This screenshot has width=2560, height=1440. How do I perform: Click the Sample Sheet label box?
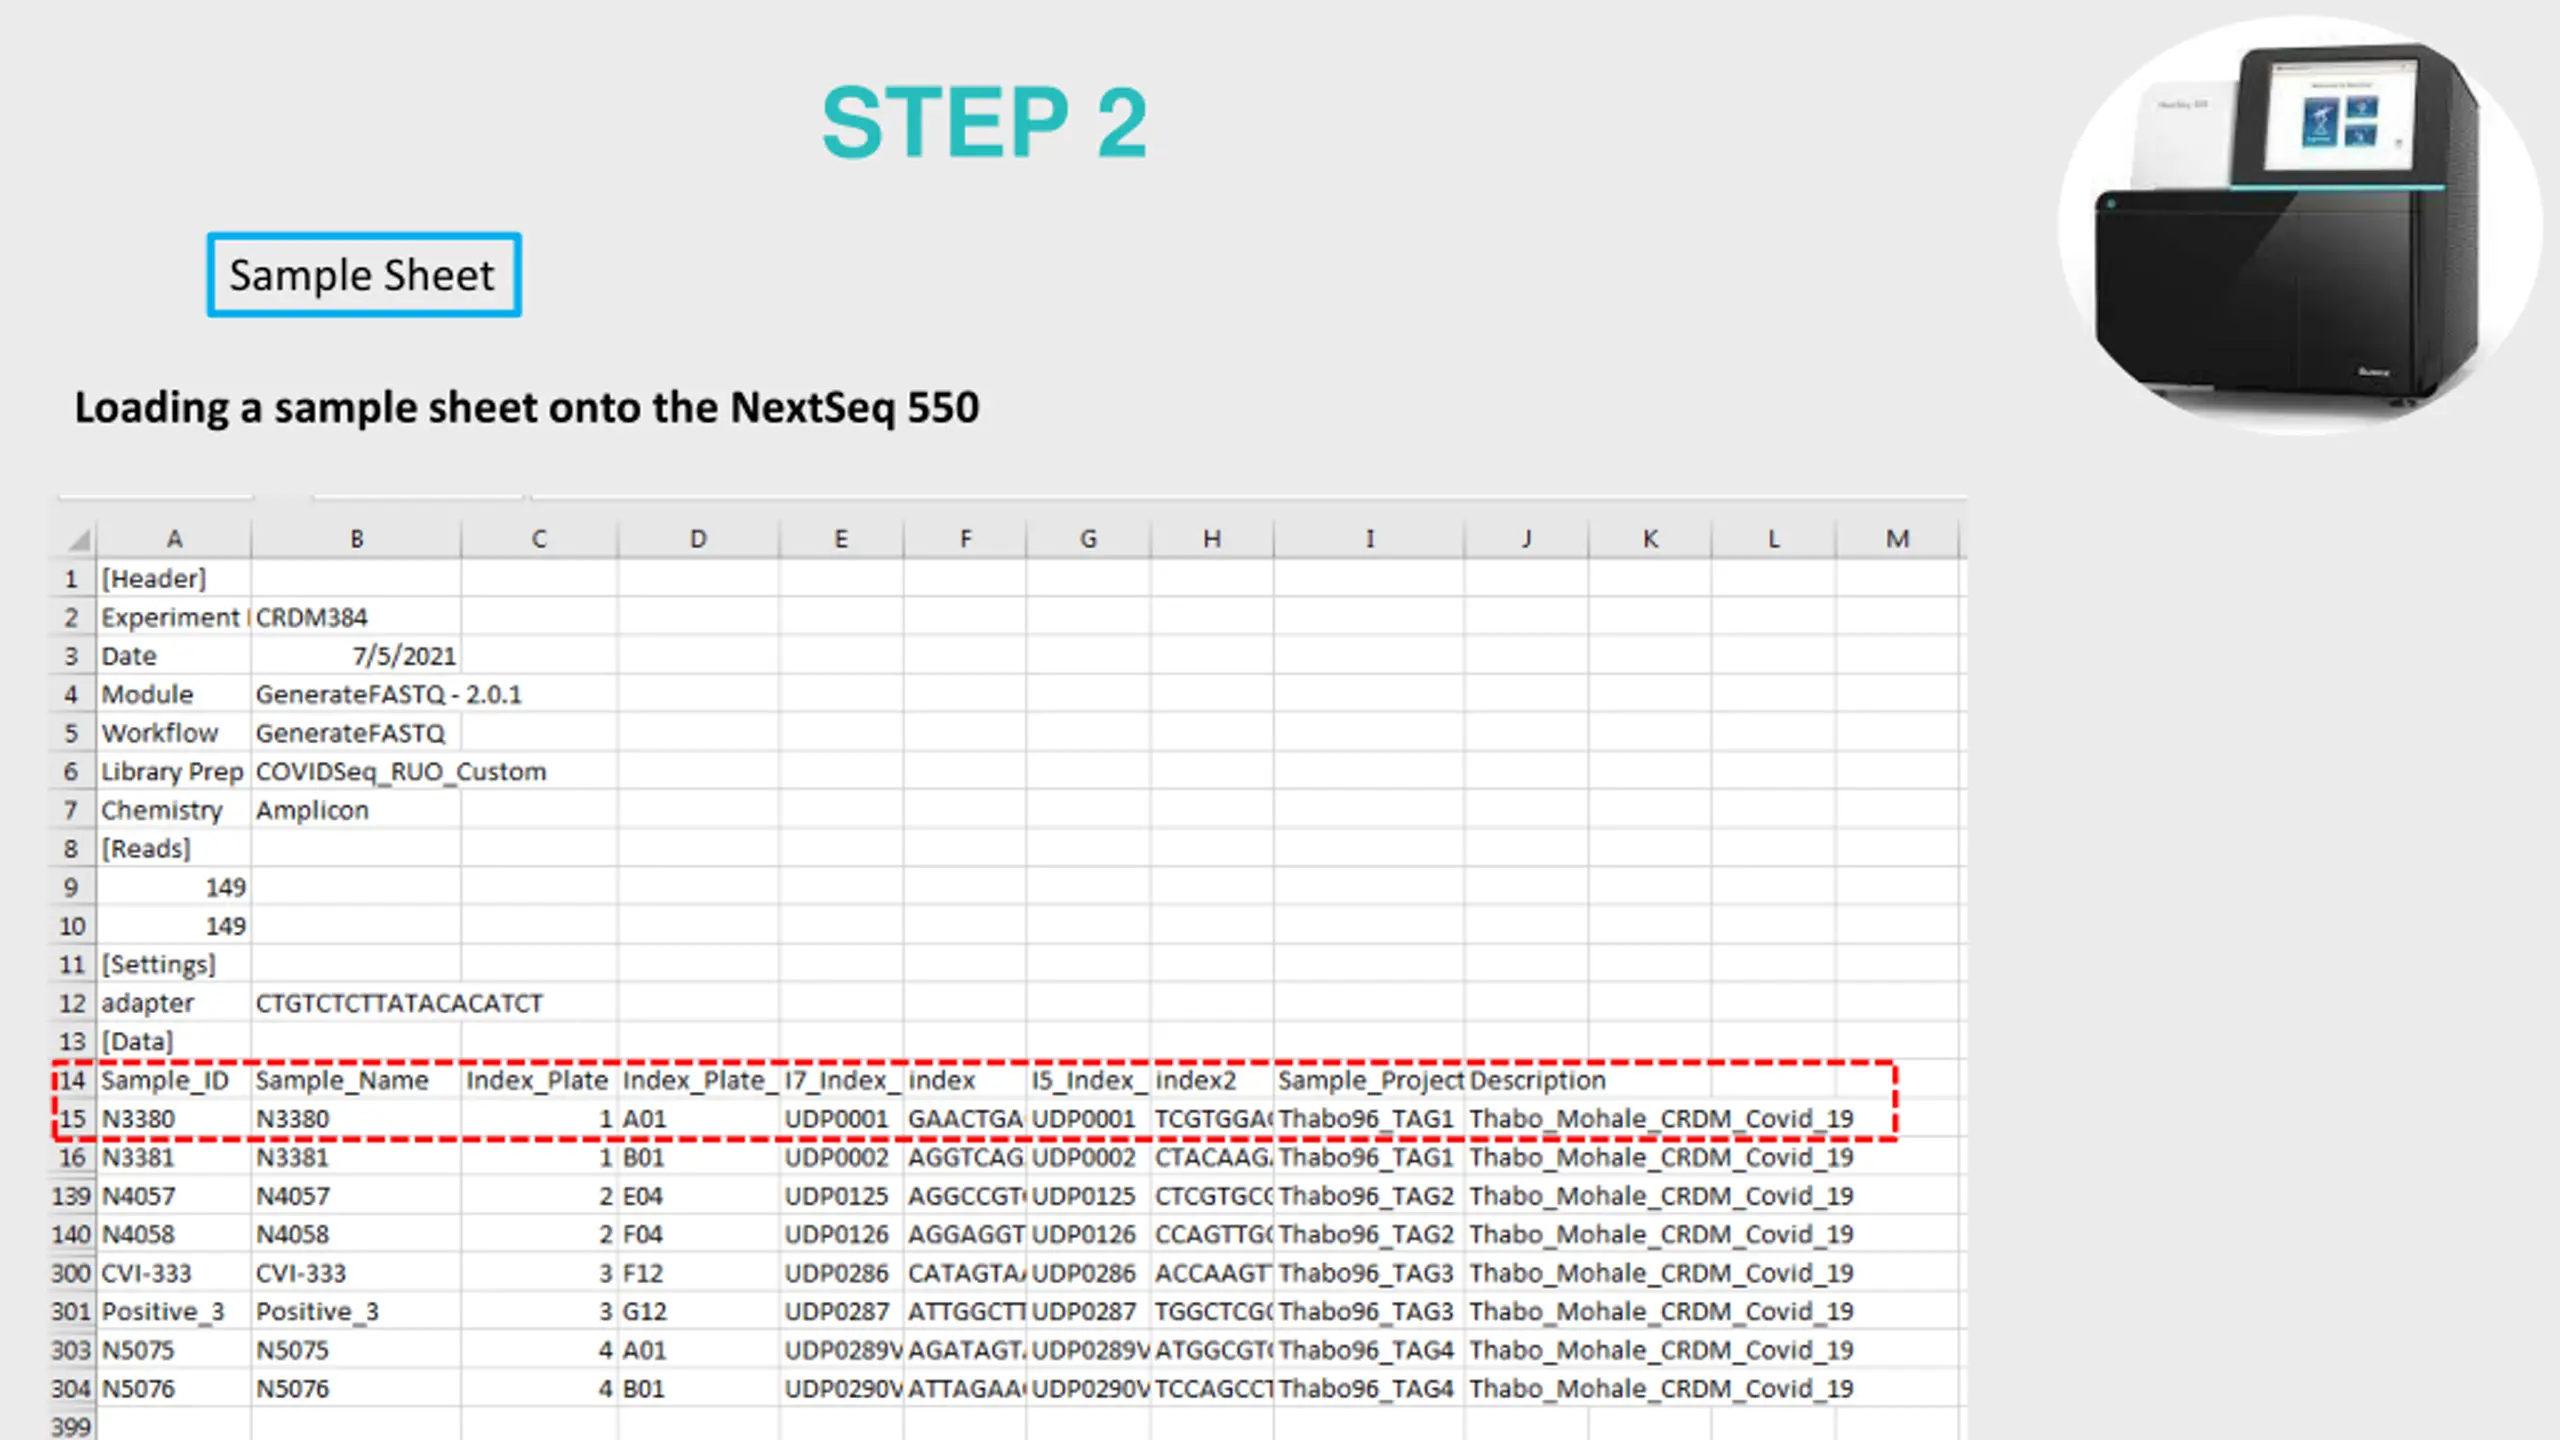(x=364, y=275)
